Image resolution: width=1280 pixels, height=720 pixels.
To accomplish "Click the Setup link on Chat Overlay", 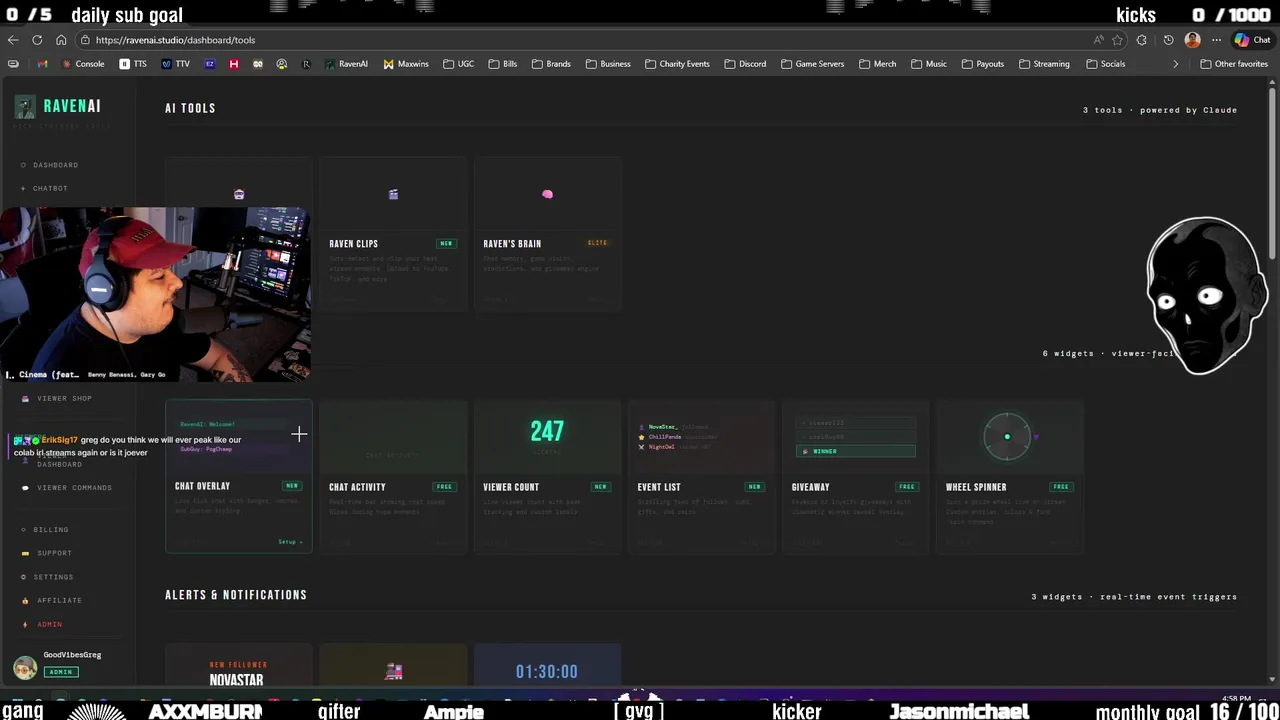I will [290, 542].
